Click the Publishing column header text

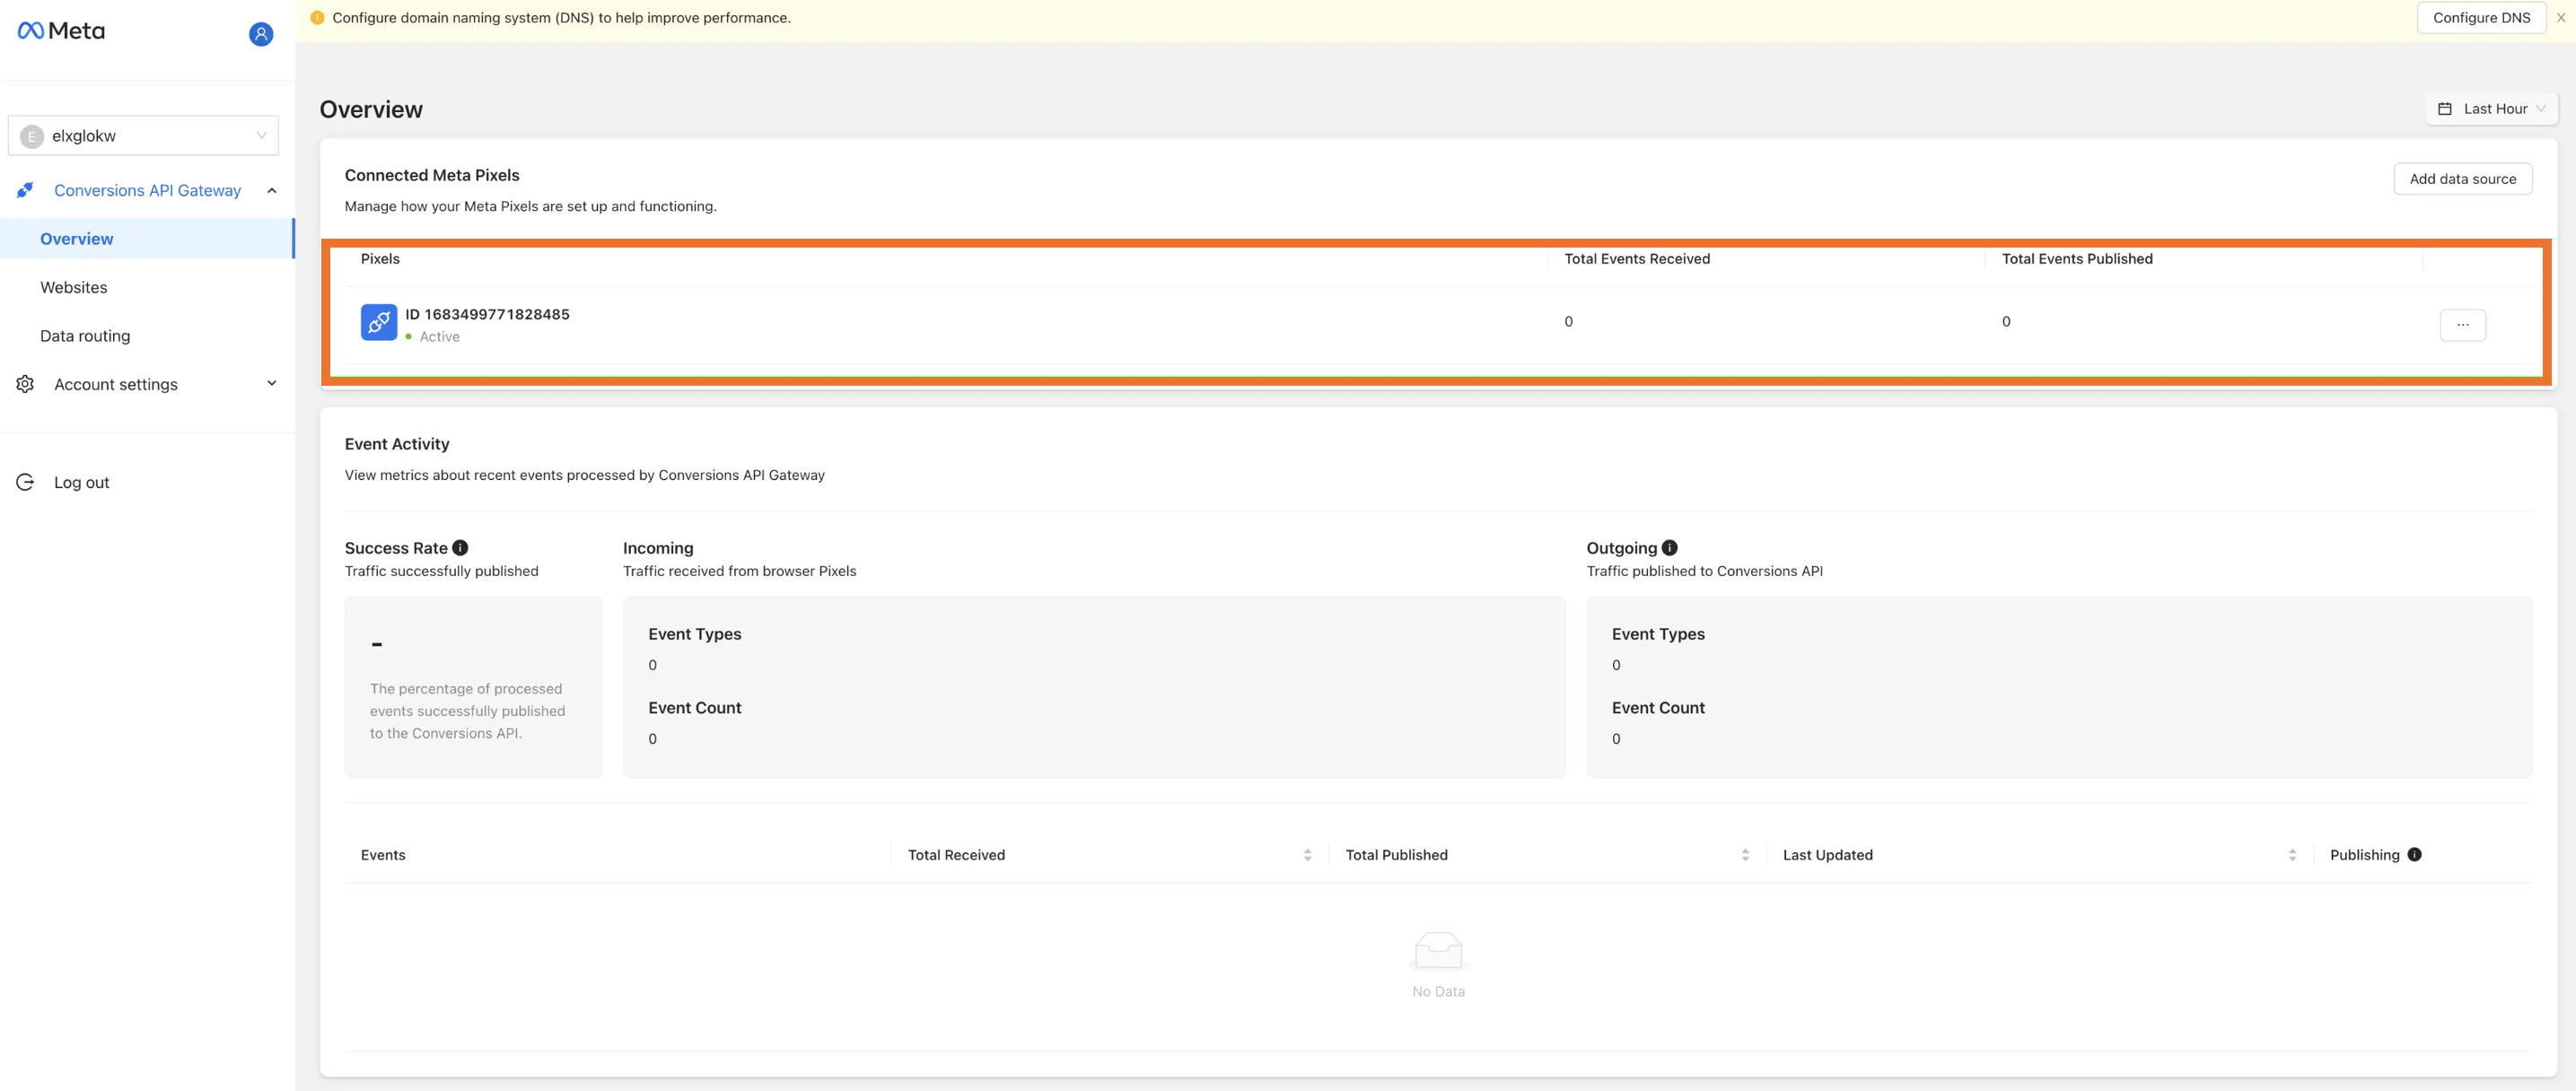click(2364, 855)
